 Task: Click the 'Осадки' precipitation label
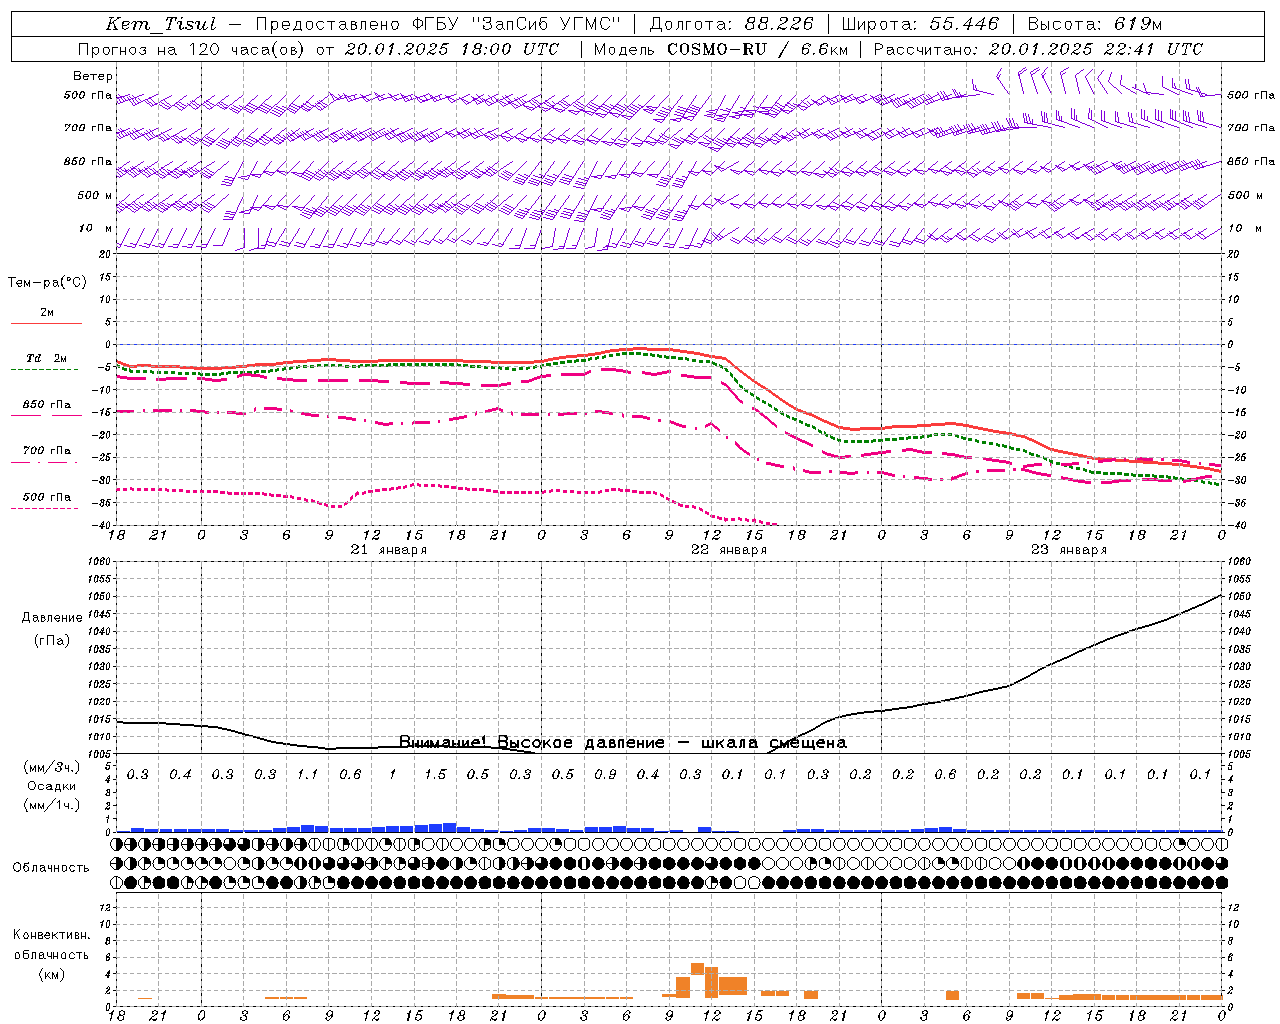[52, 786]
